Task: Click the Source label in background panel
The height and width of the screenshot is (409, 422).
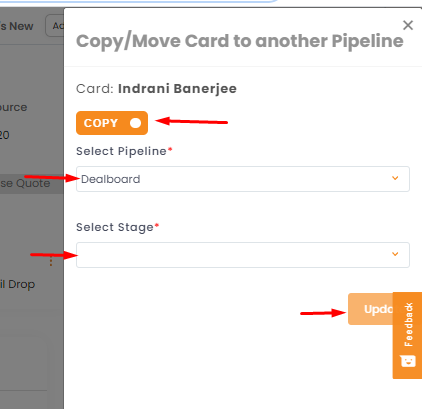Action: pyautogui.click(x=13, y=107)
